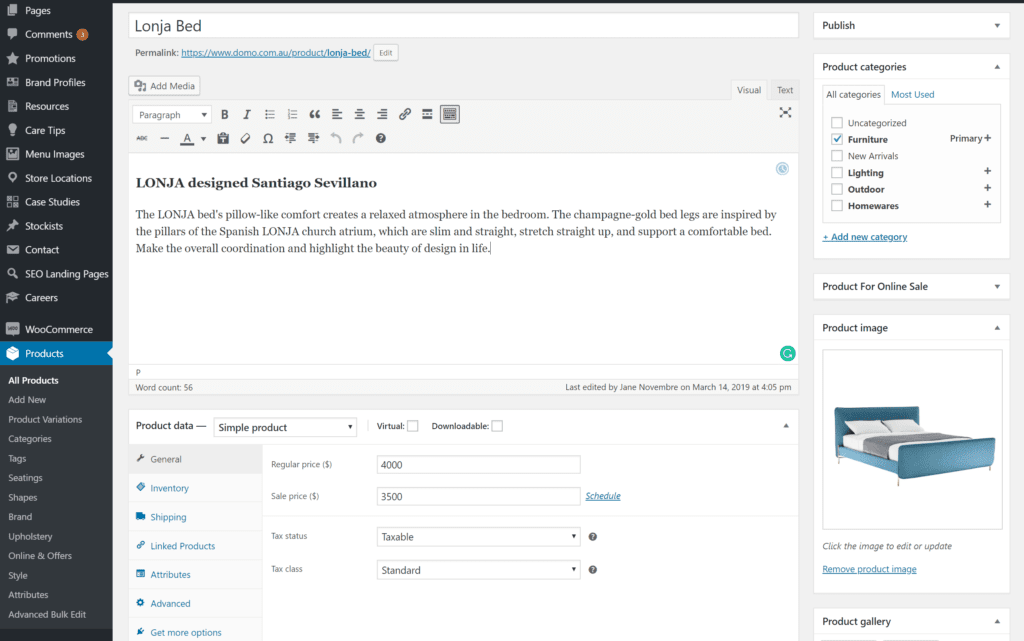Insert a numbered list

tap(292, 114)
